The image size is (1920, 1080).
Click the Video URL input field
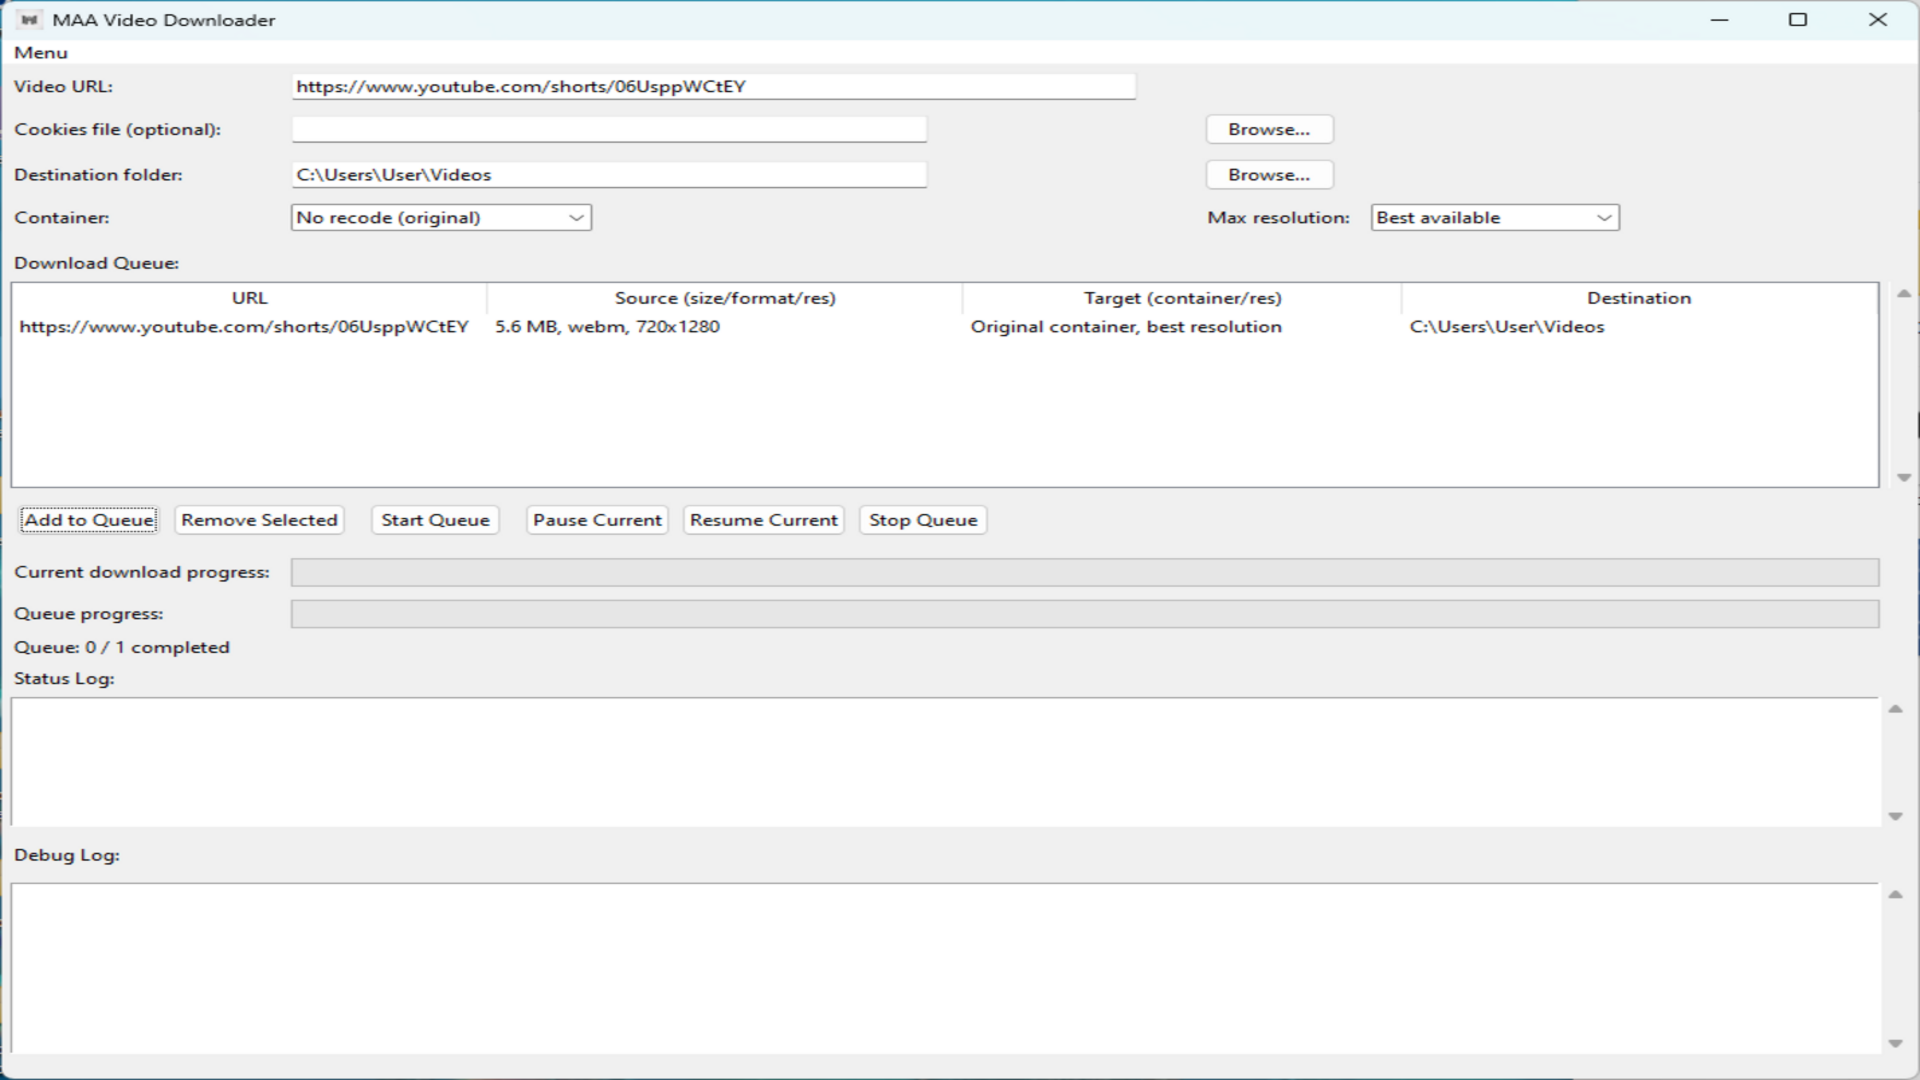coord(712,86)
